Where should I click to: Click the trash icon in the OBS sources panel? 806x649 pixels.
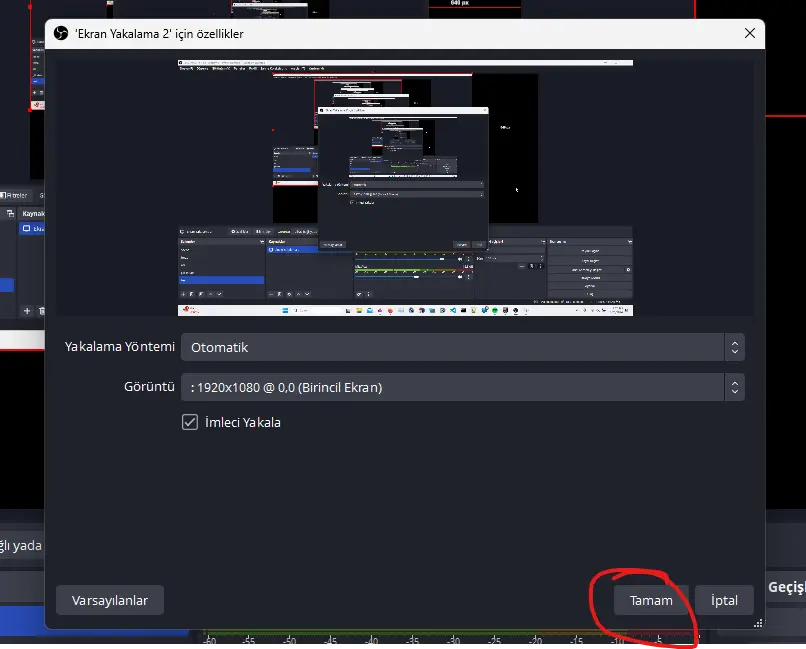[x=42, y=311]
